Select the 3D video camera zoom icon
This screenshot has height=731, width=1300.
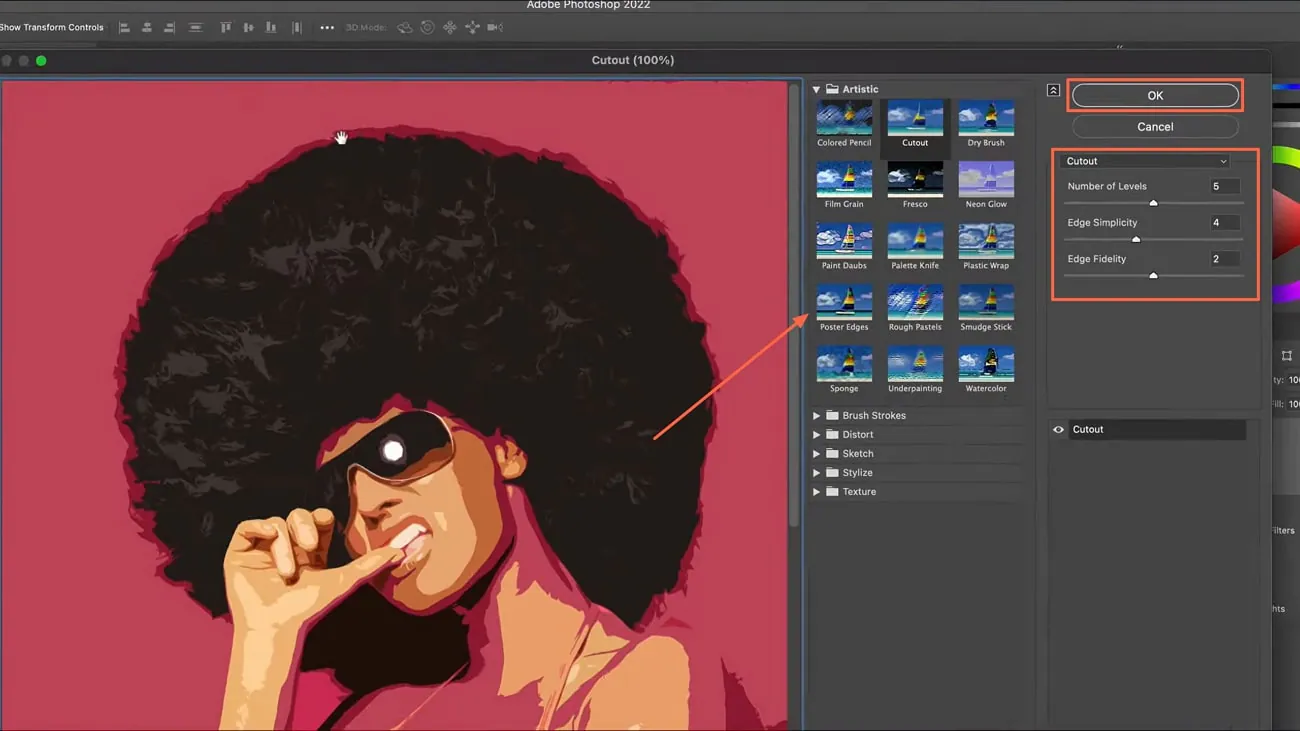(495, 28)
